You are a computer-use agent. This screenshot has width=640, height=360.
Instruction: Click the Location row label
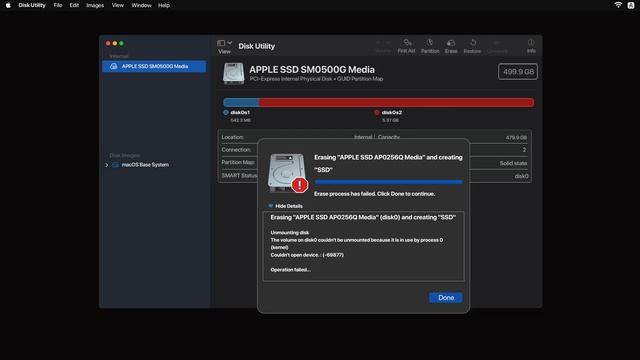click(233, 137)
